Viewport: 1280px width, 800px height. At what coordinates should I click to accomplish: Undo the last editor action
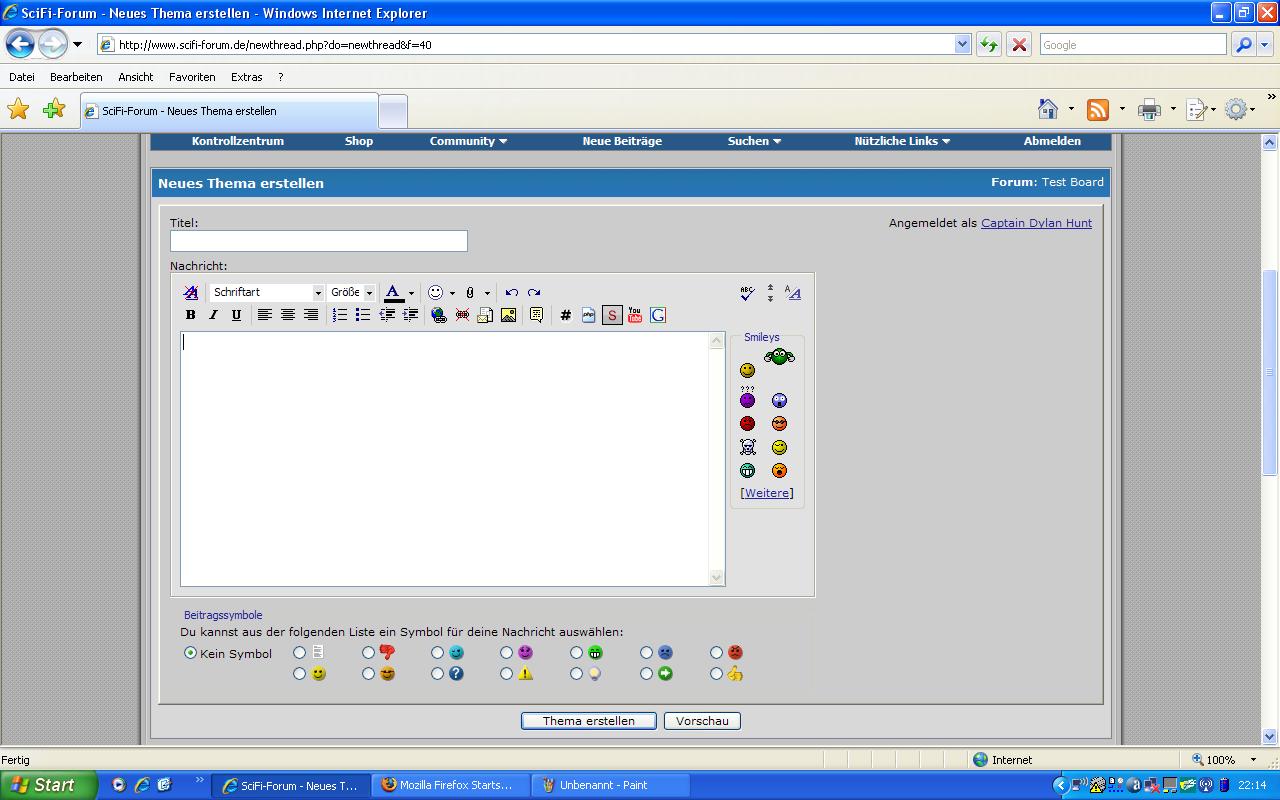[511, 293]
